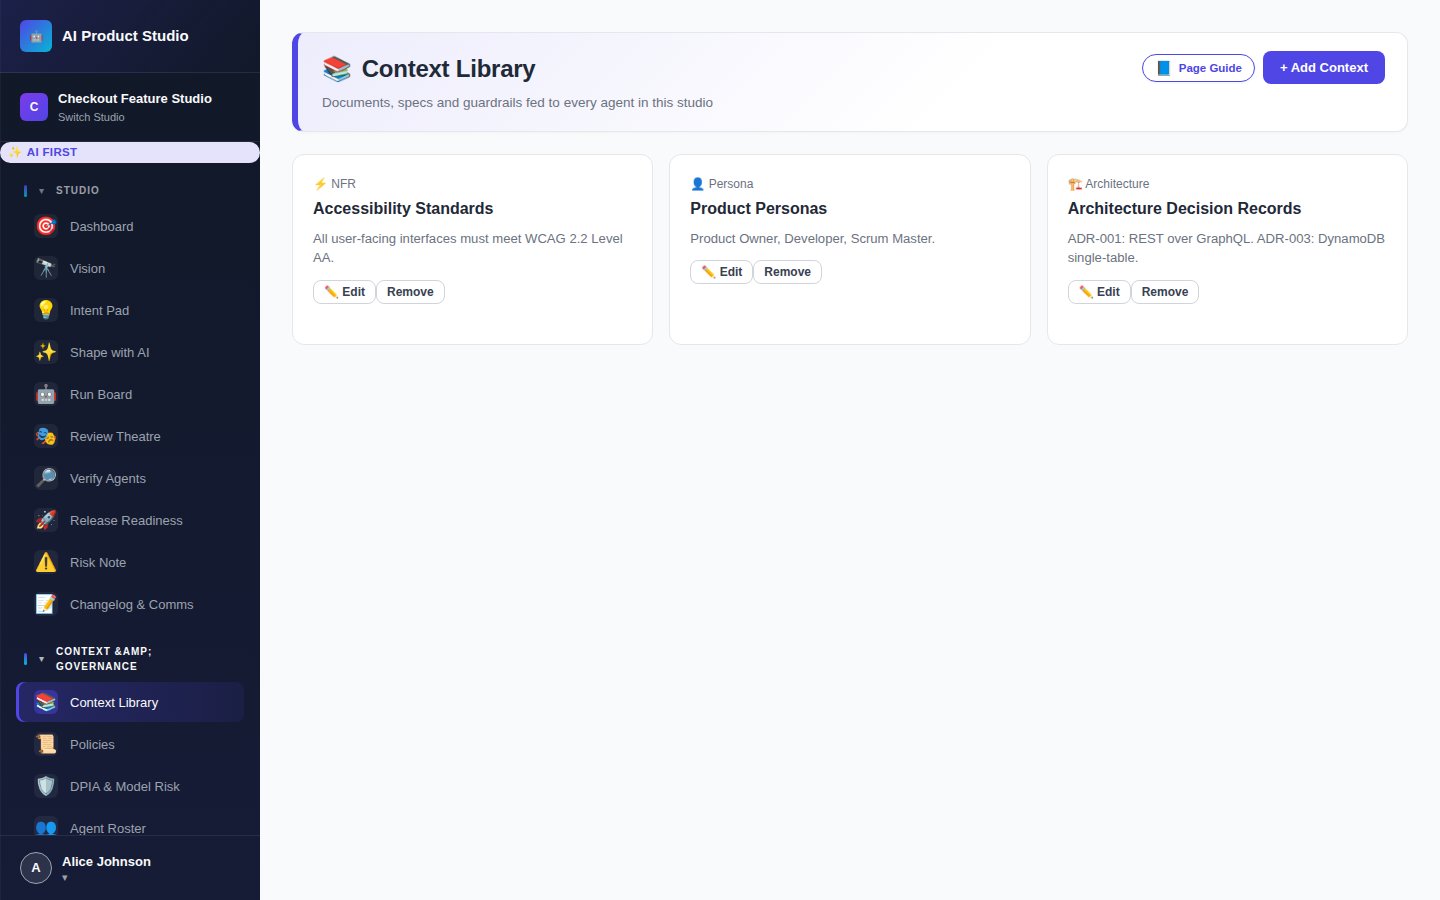This screenshot has width=1440, height=900.
Task: Click the Accessibility Standards title
Action: pos(403,208)
